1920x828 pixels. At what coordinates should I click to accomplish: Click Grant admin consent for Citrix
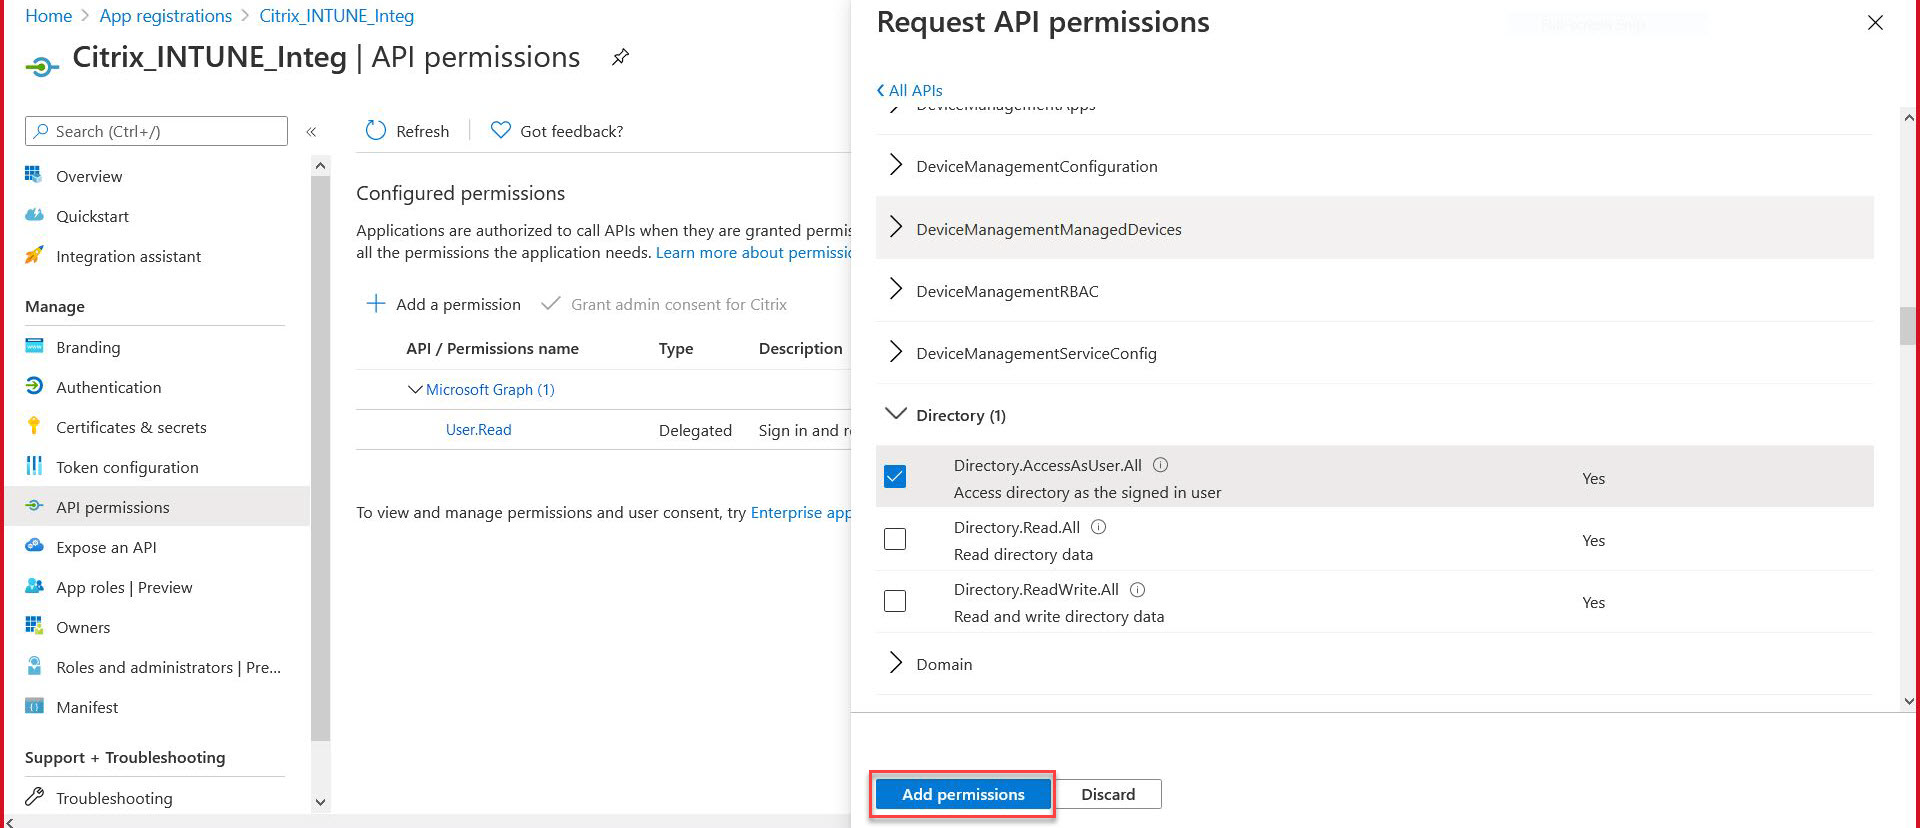664,304
